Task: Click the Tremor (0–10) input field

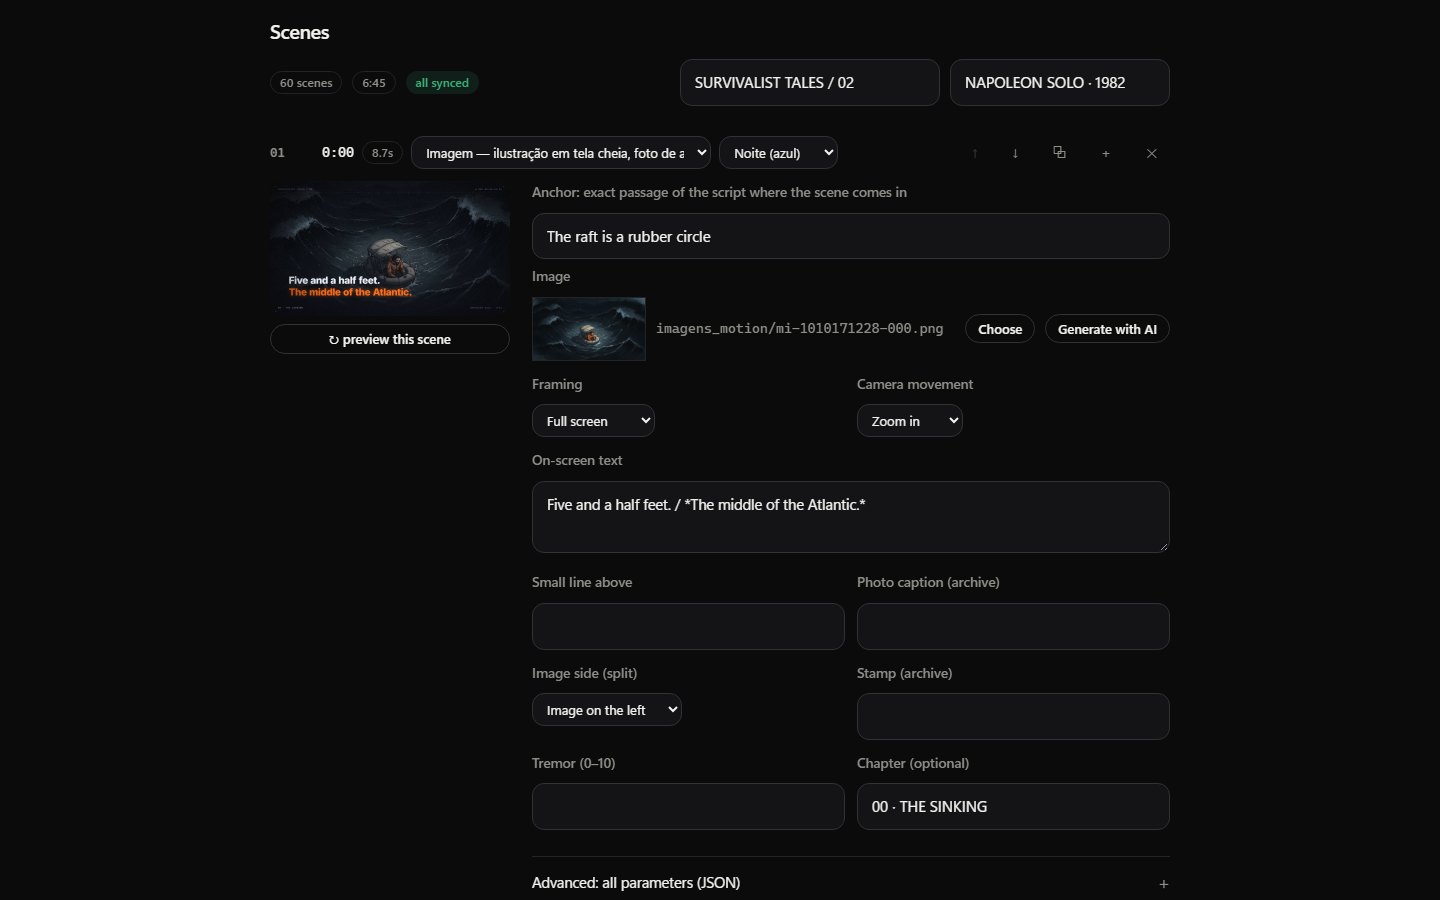Action: coord(688,806)
